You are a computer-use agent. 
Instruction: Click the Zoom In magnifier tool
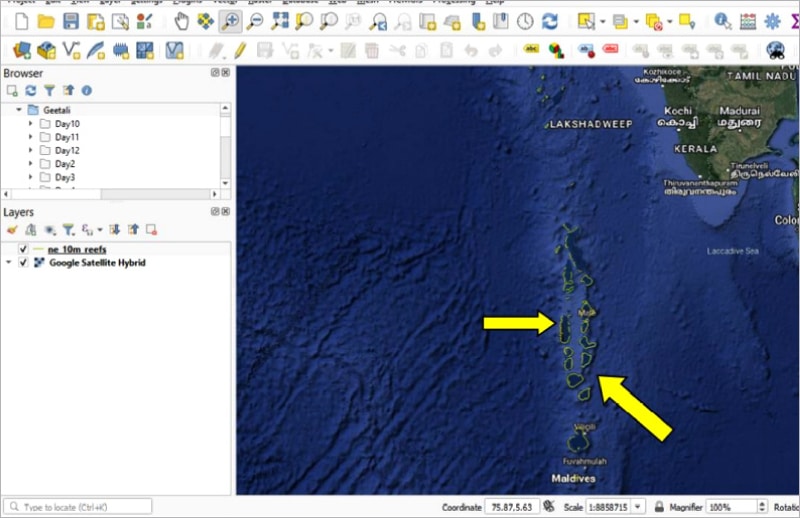pyautogui.click(x=231, y=21)
